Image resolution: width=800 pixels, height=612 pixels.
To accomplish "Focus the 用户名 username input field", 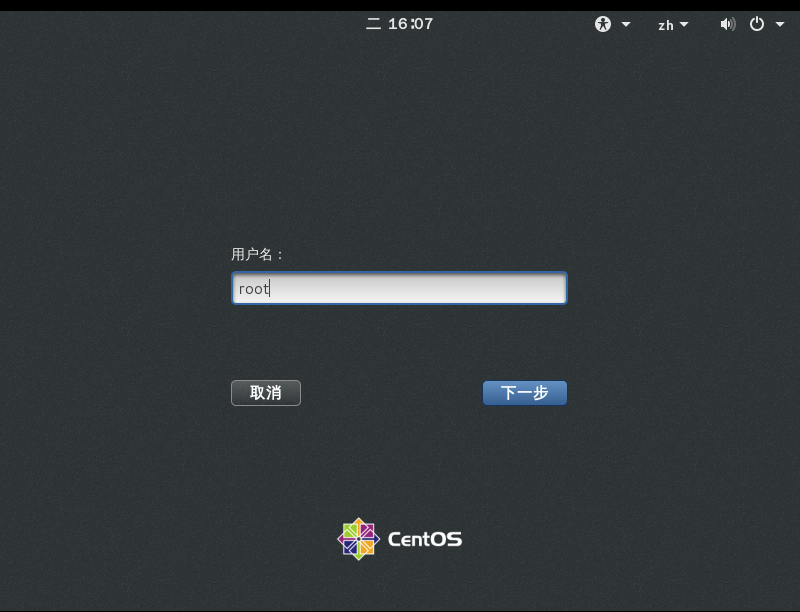I will (x=399, y=288).
